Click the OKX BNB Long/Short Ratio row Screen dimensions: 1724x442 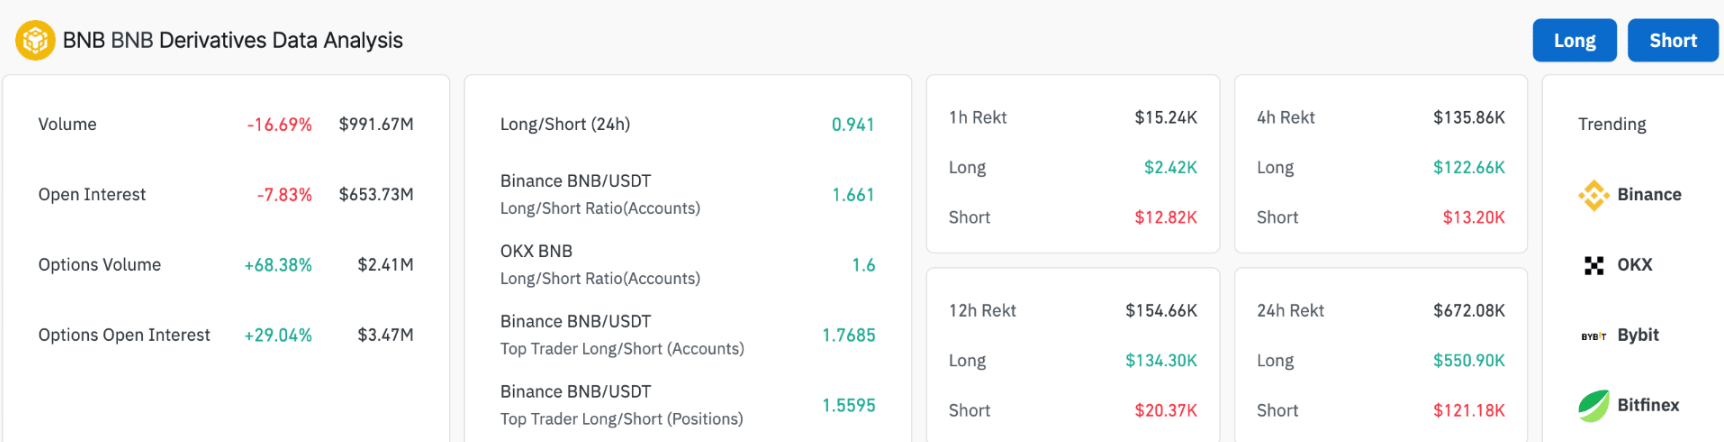point(687,264)
